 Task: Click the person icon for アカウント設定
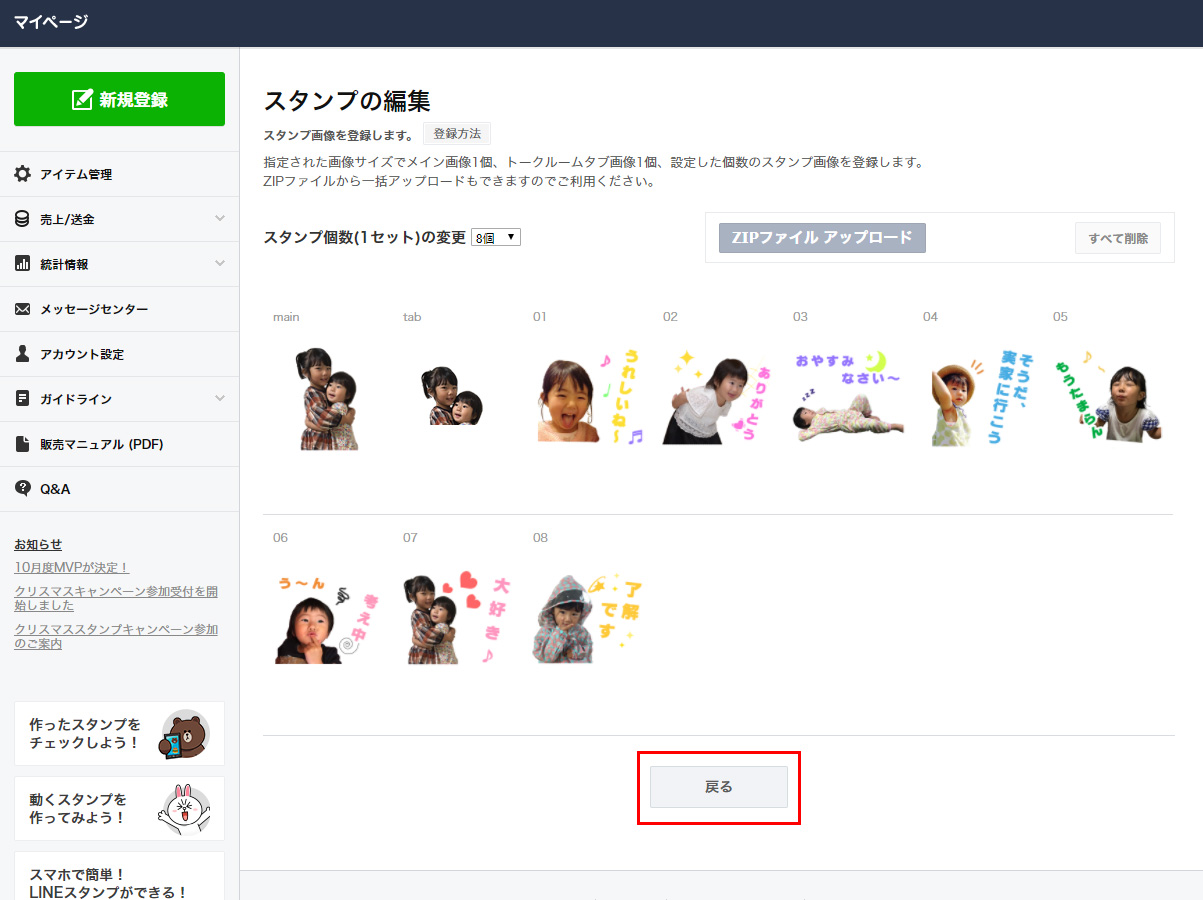point(22,354)
